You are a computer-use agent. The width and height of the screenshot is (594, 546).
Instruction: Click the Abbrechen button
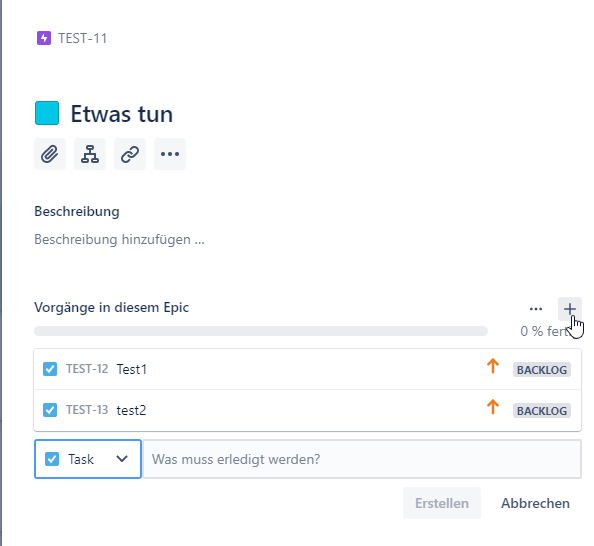click(535, 503)
